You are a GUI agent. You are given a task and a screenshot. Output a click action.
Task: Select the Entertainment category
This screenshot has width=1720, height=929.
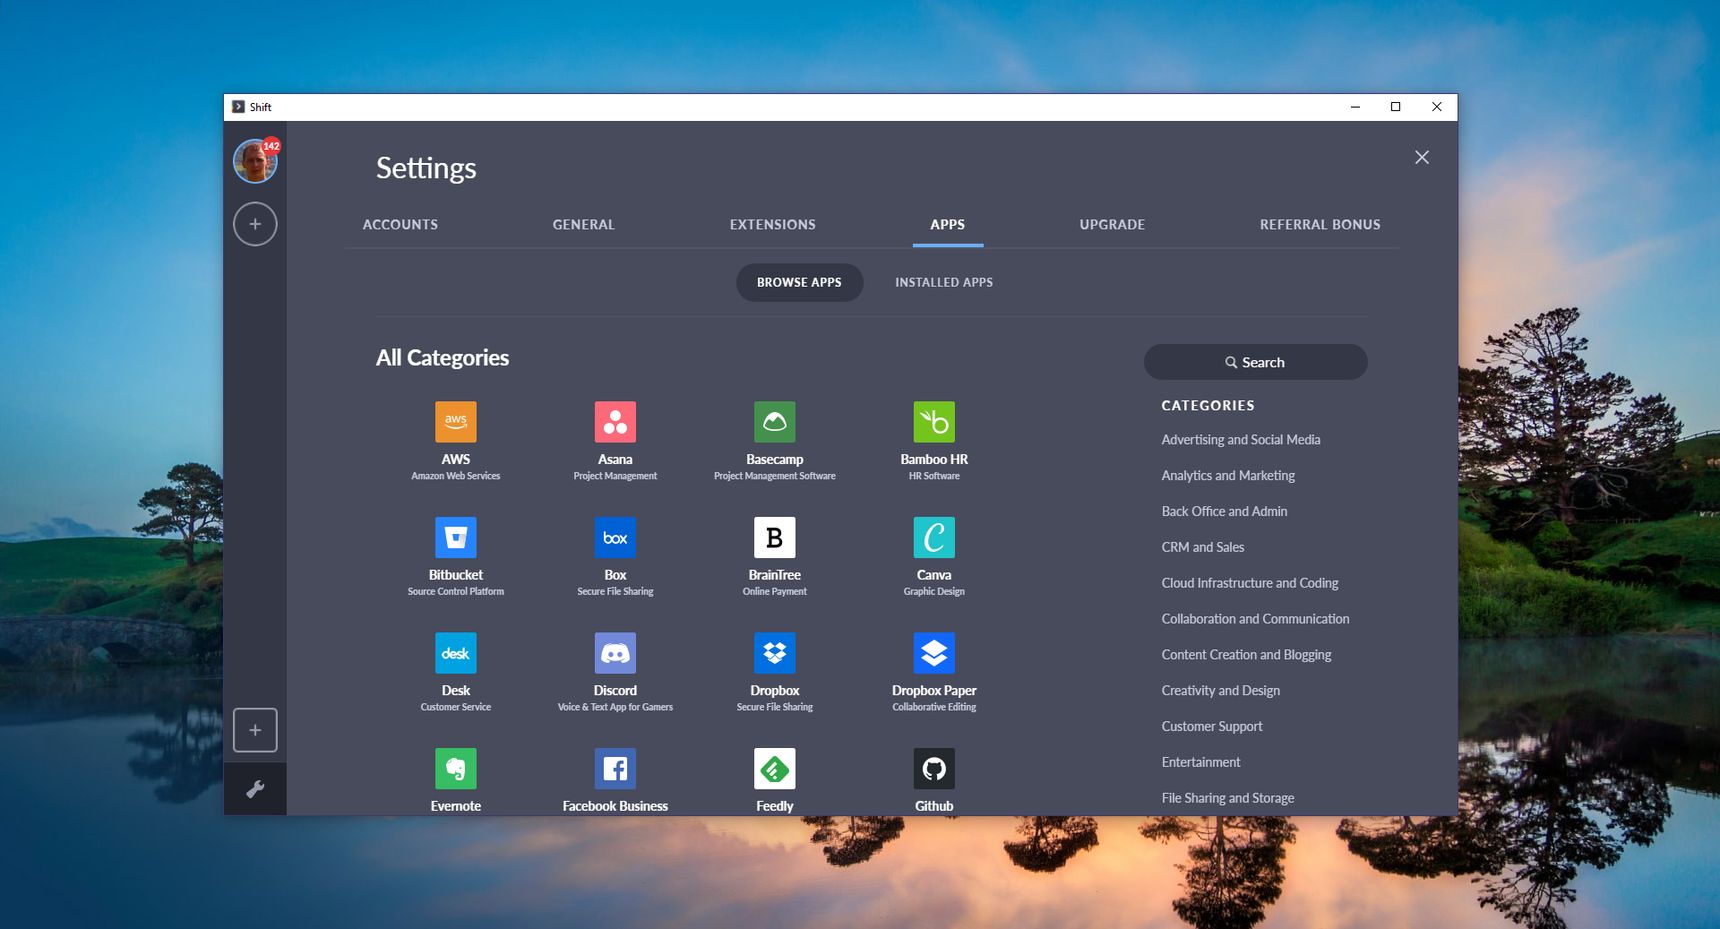pos(1201,763)
